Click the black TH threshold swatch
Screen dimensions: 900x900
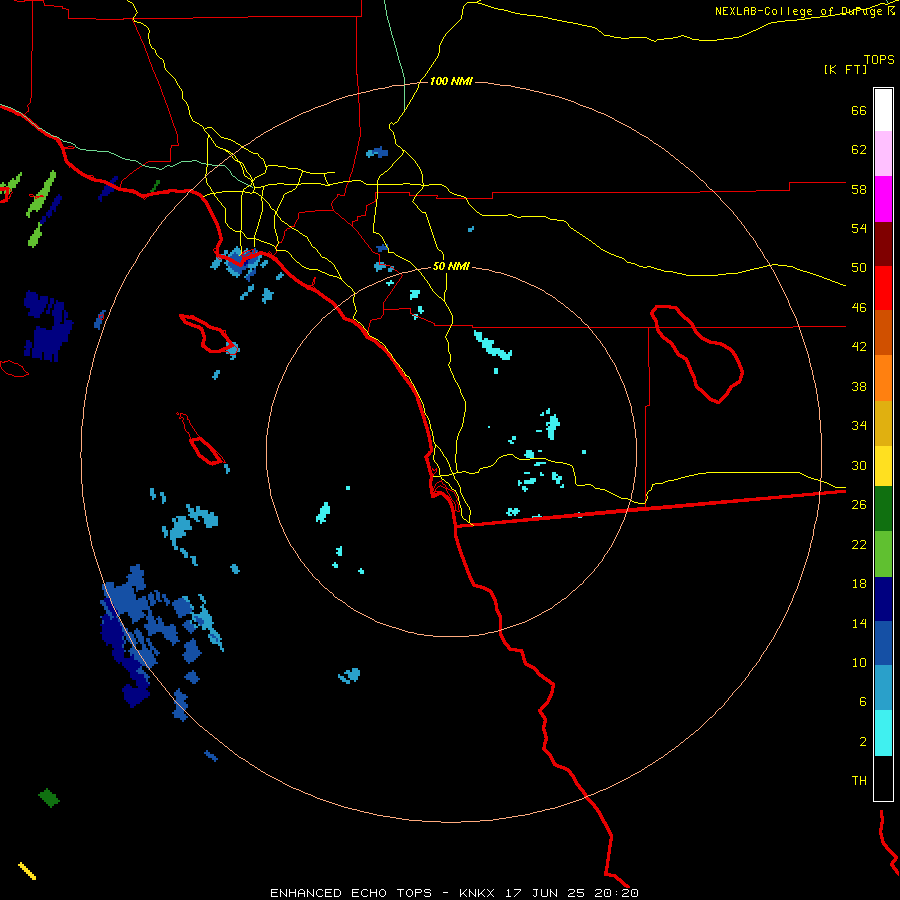pyautogui.click(x=883, y=778)
